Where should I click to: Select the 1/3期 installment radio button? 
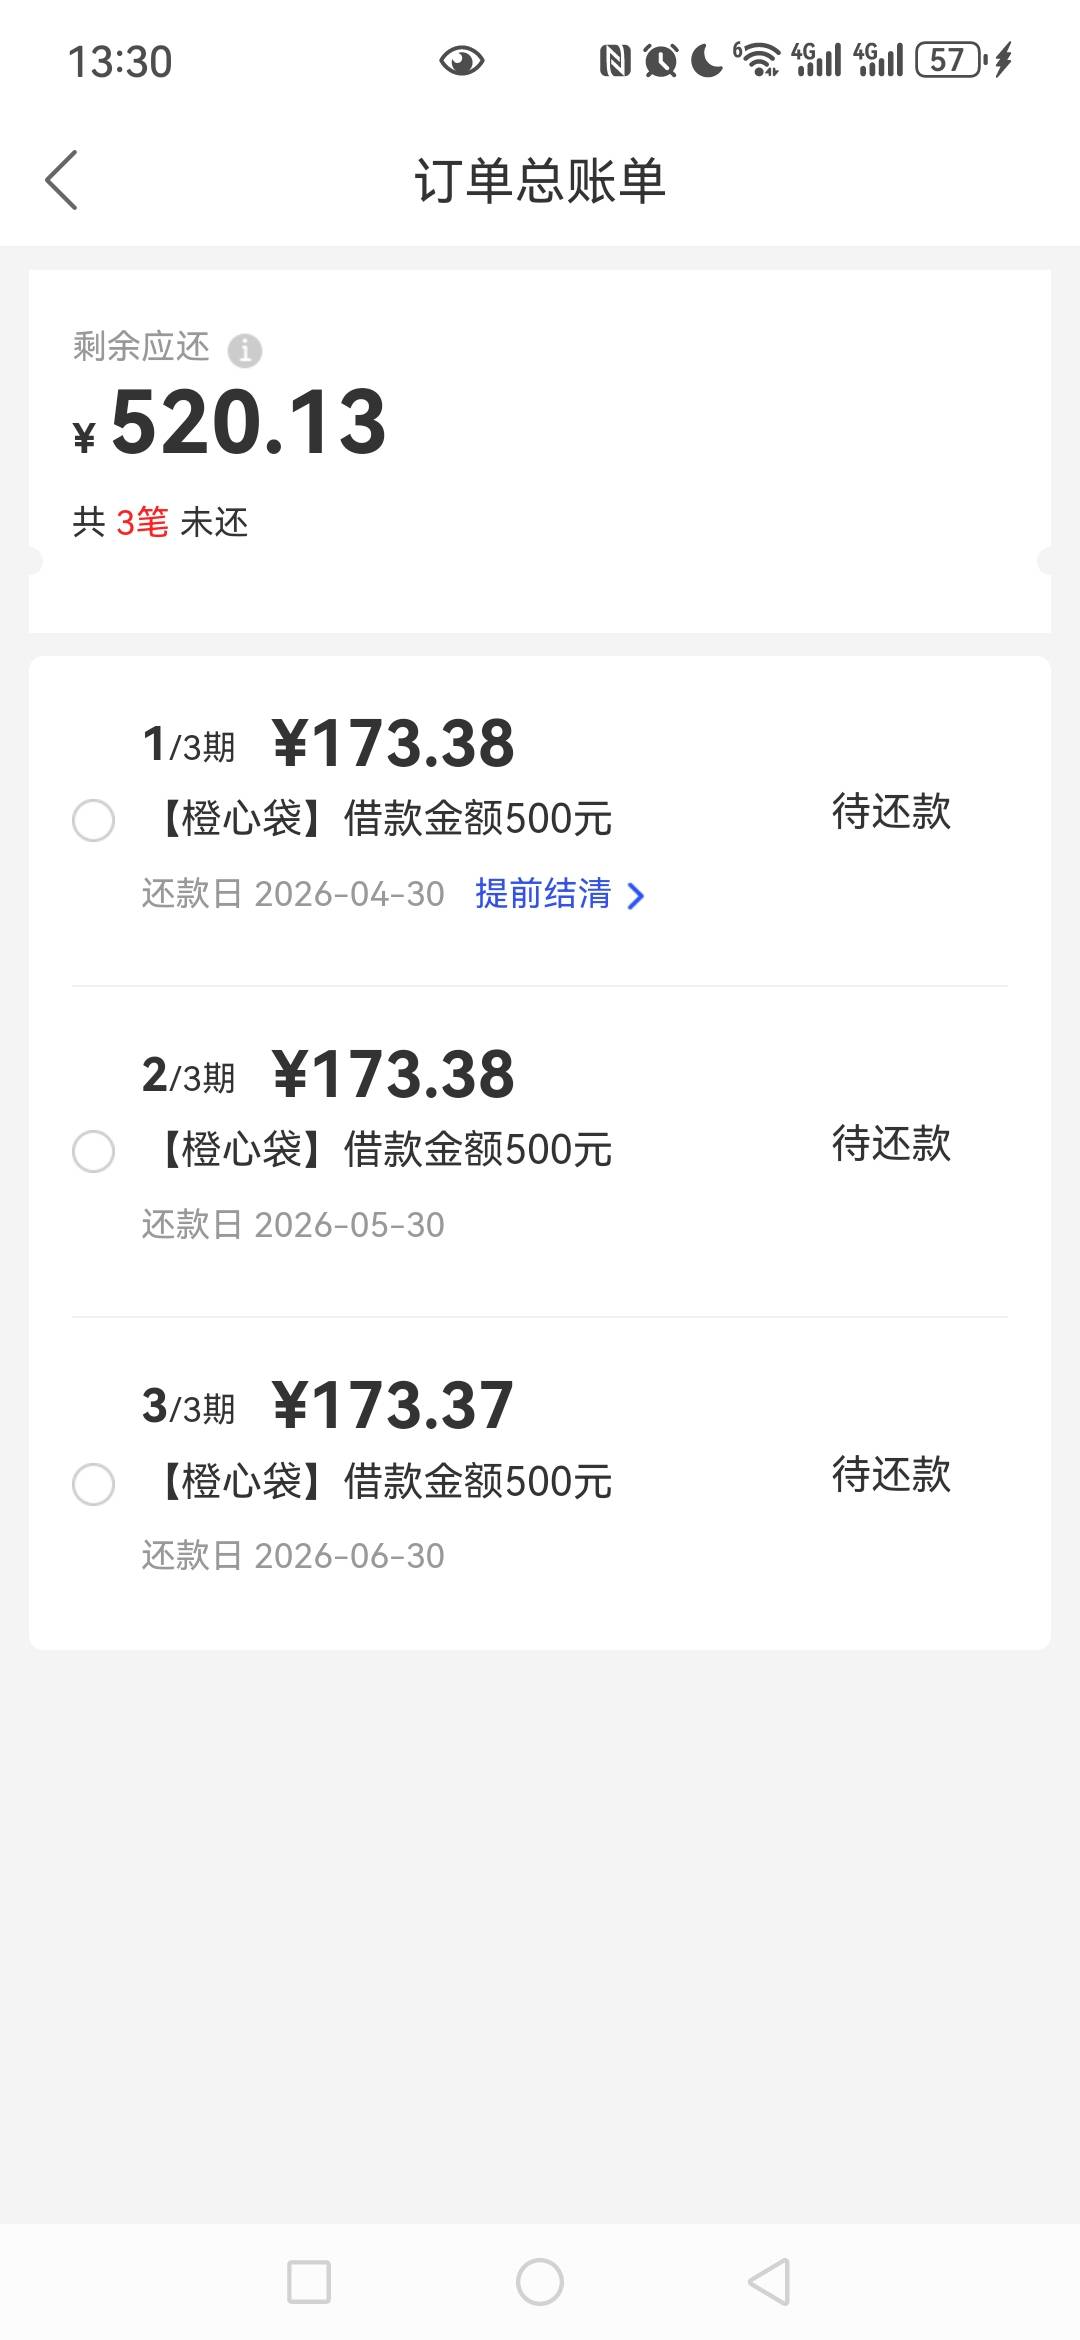[x=94, y=821]
